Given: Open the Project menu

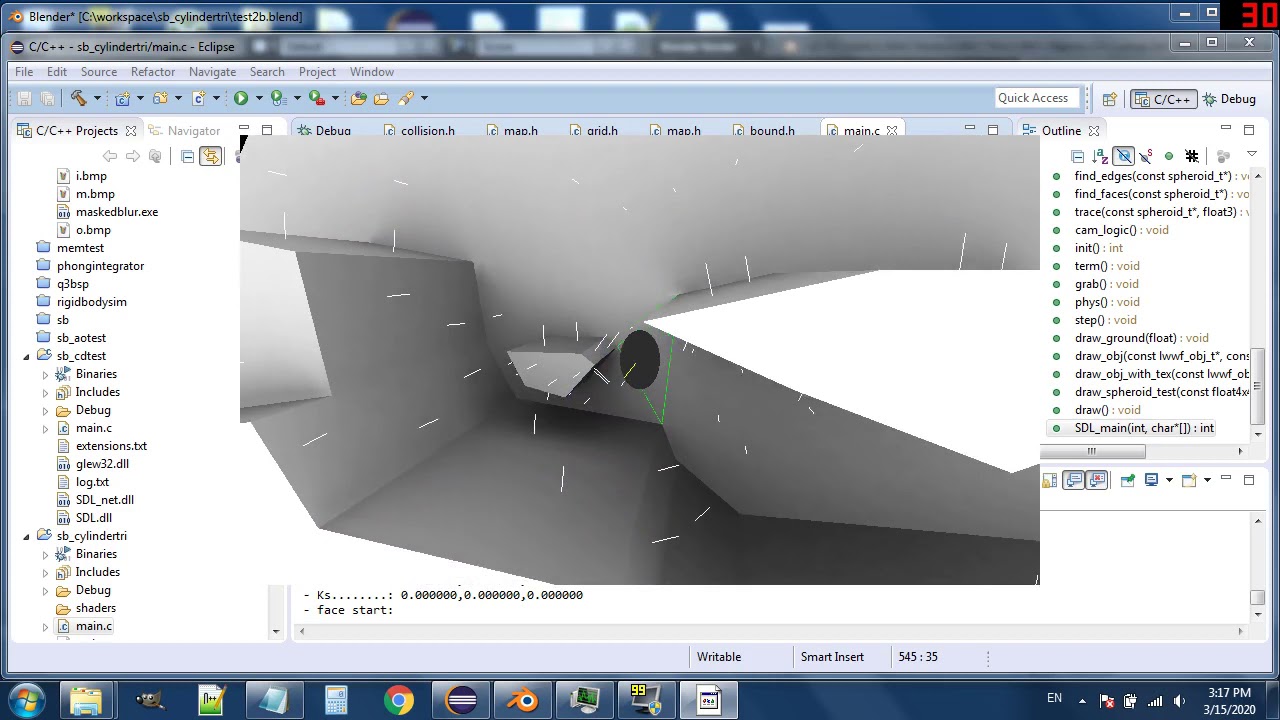Looking at the screenshot, I should pos(317,72).
